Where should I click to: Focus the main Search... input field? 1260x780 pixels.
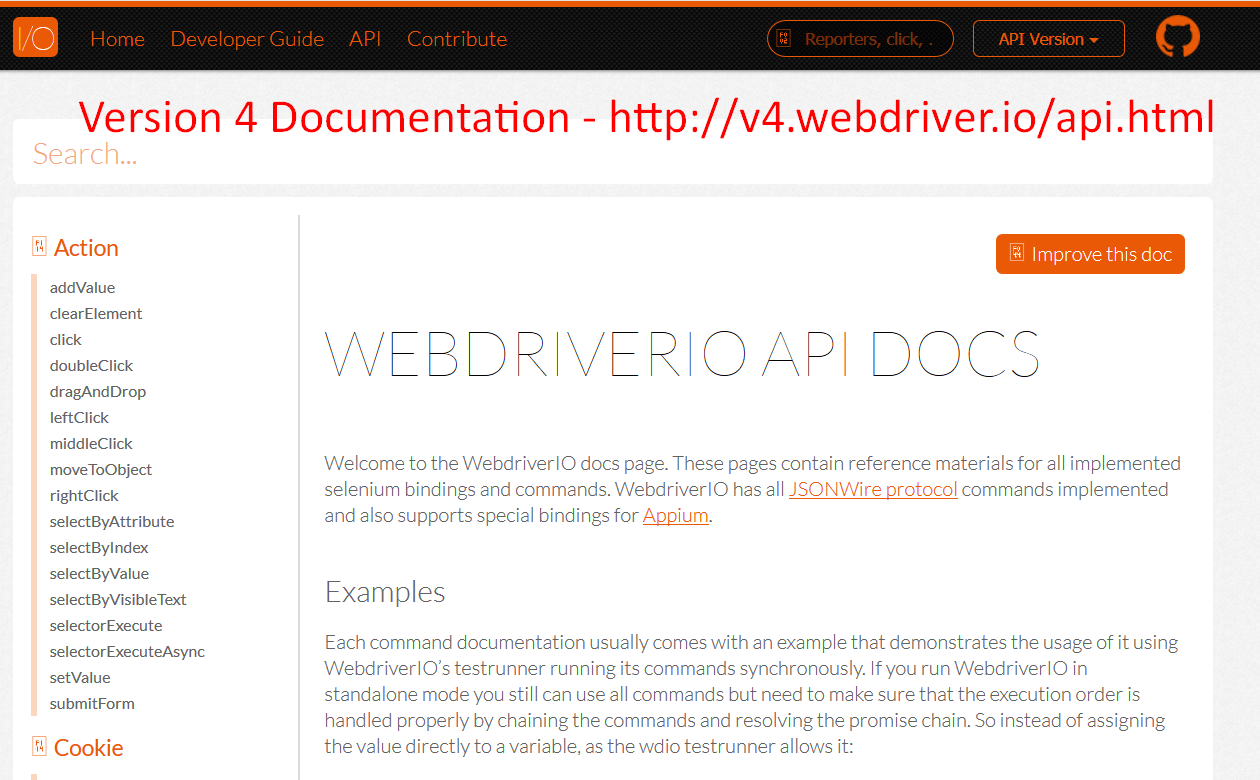click(612, 153)
